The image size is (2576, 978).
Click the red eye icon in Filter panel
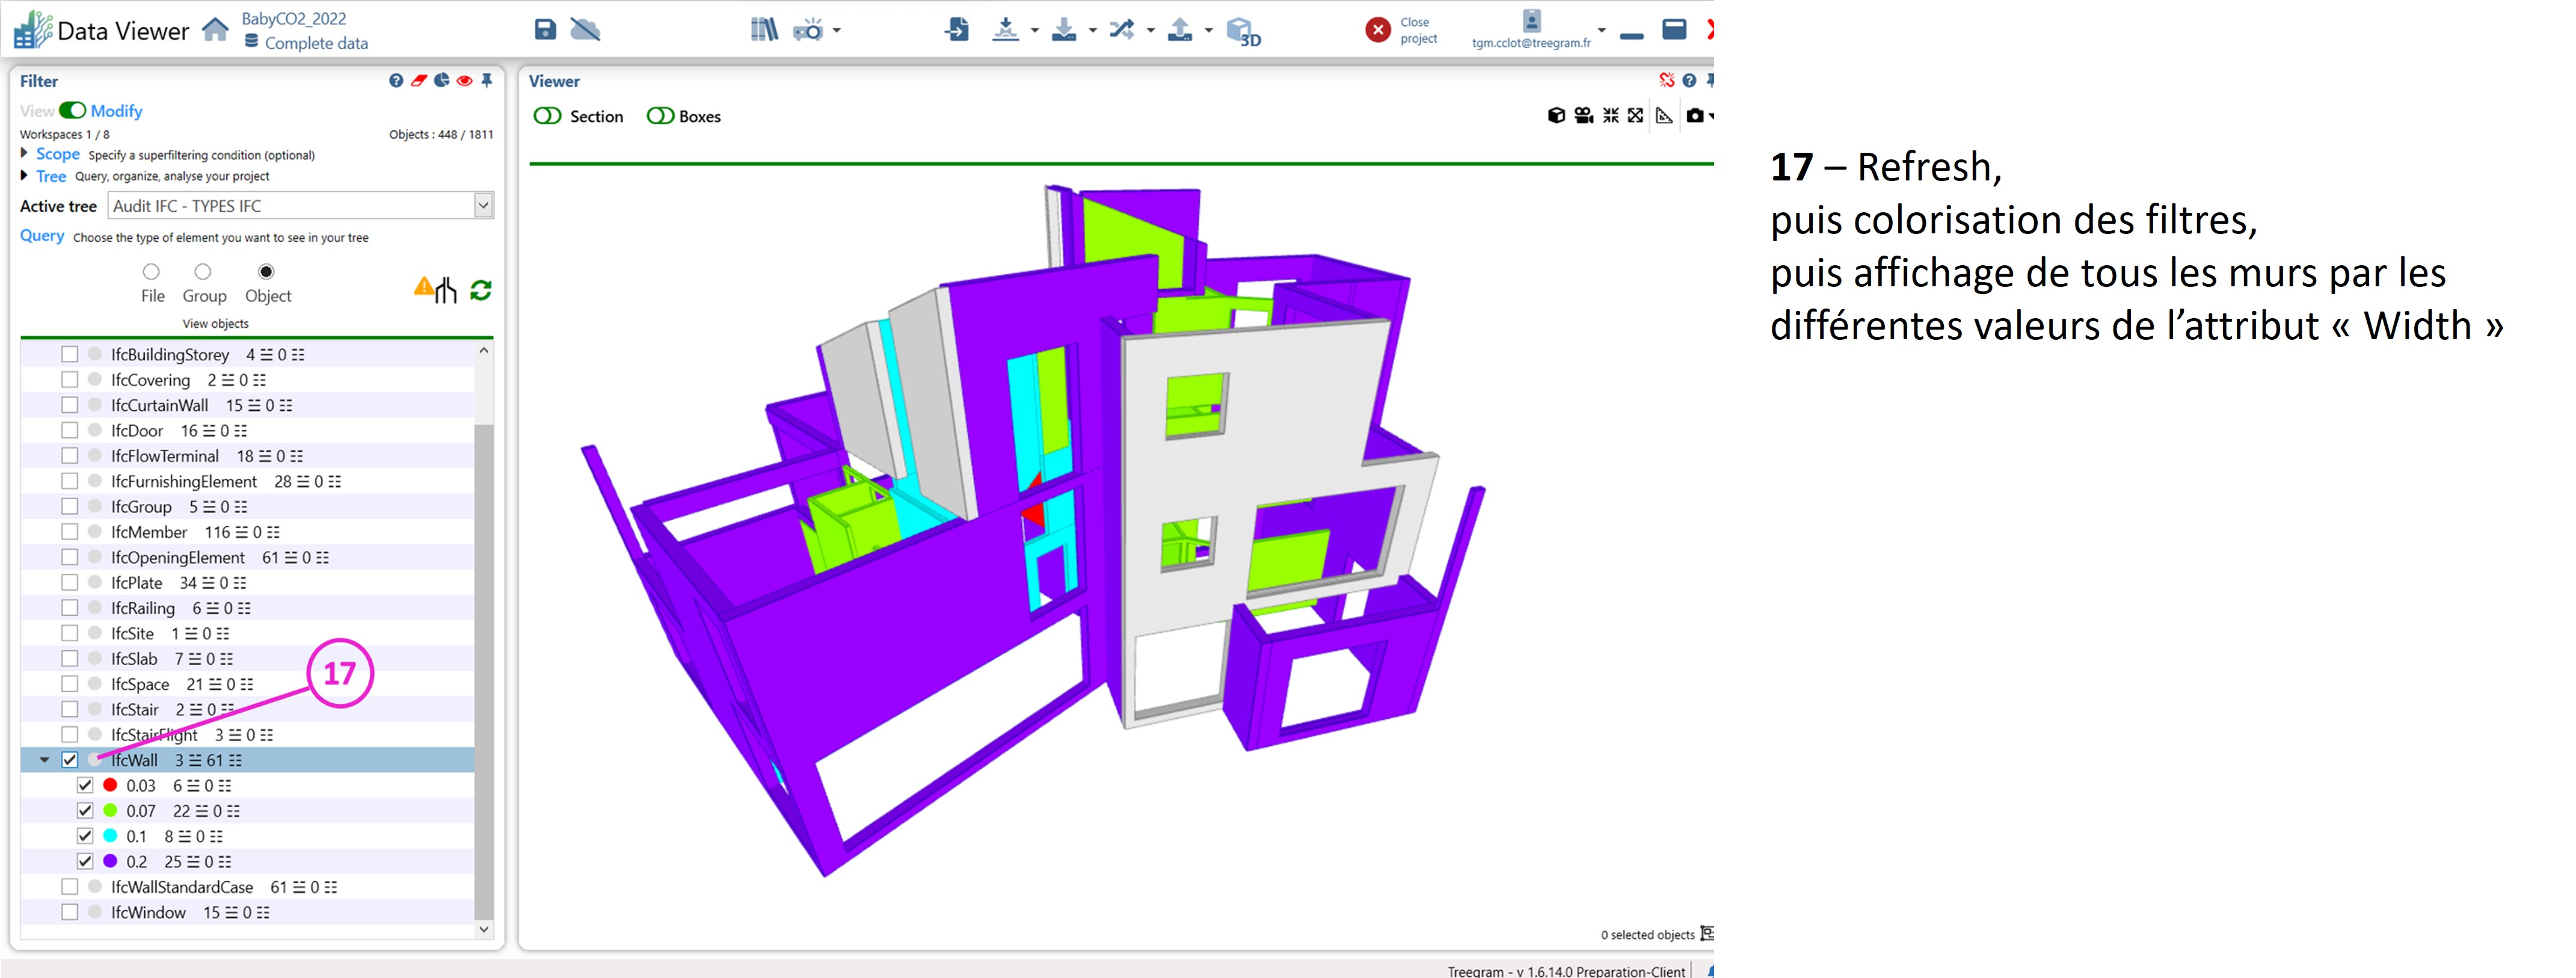pyautogui.click(x=464, y=81)
